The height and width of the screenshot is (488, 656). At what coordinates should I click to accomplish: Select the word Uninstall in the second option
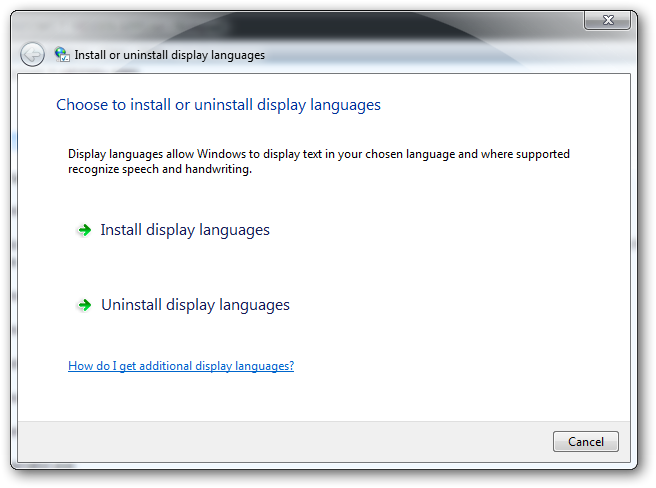(131, 305)
